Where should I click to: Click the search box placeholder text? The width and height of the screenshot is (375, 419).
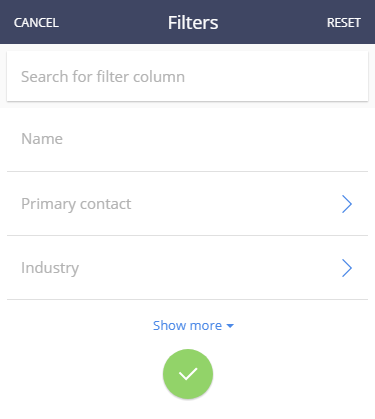[103, 77]
